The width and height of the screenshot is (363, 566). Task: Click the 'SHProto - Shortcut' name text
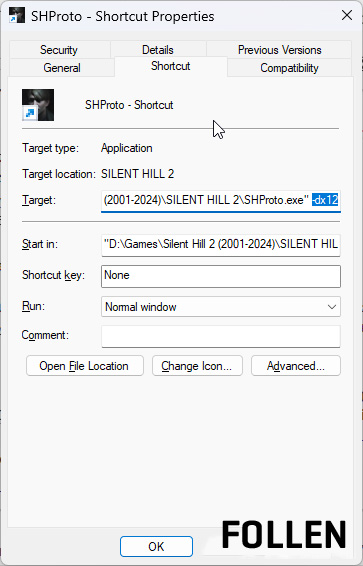tap(129, 105)
